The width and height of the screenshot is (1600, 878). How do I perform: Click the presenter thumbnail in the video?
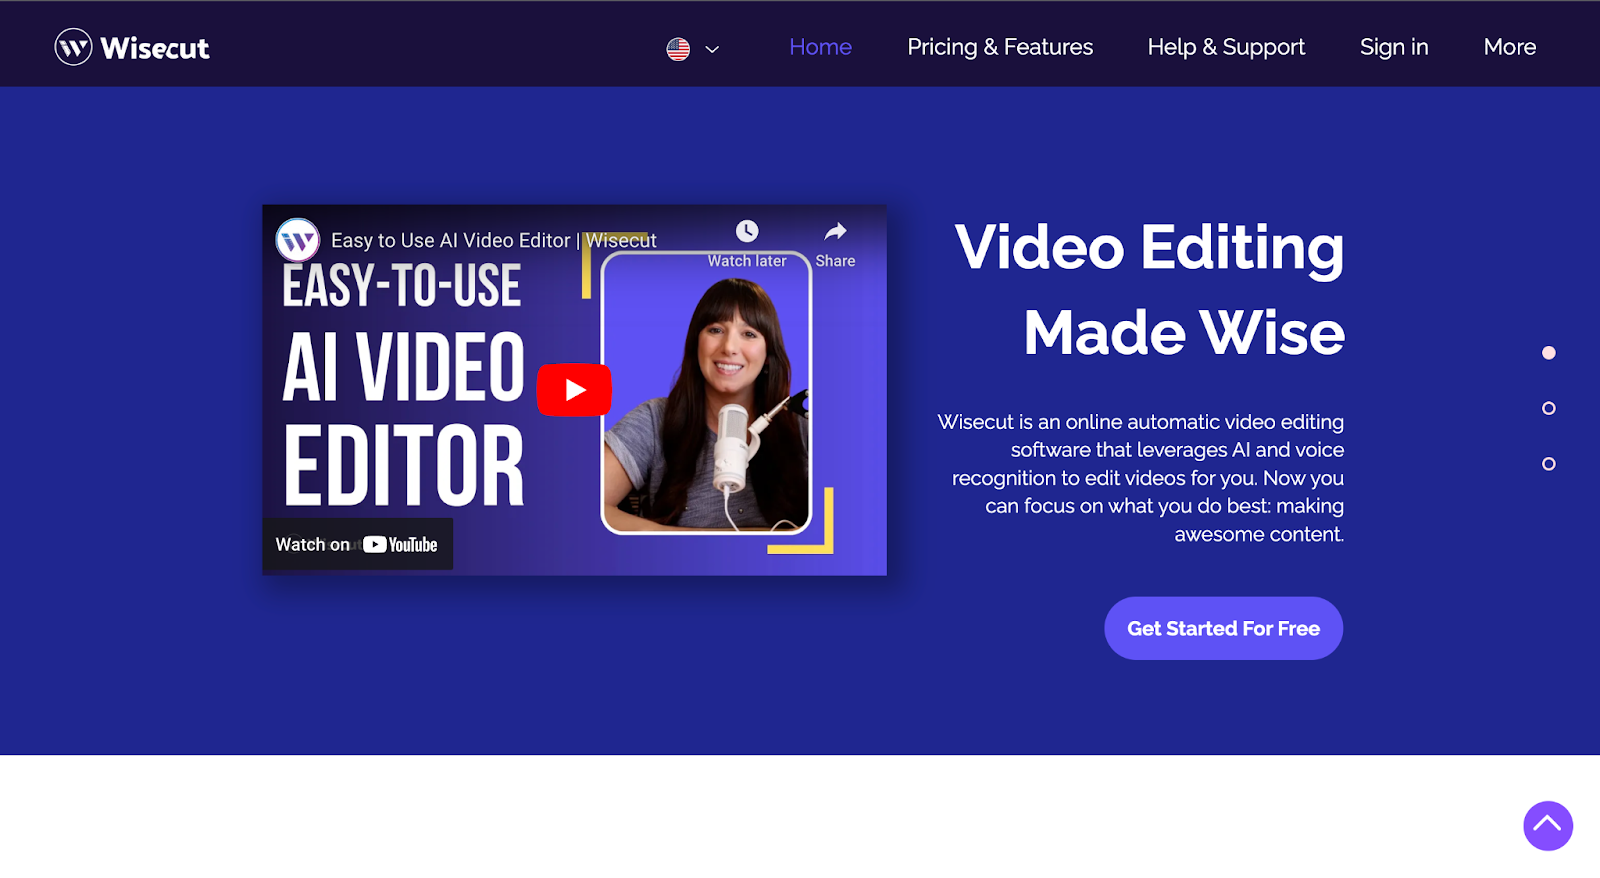(x=706, y=393)
